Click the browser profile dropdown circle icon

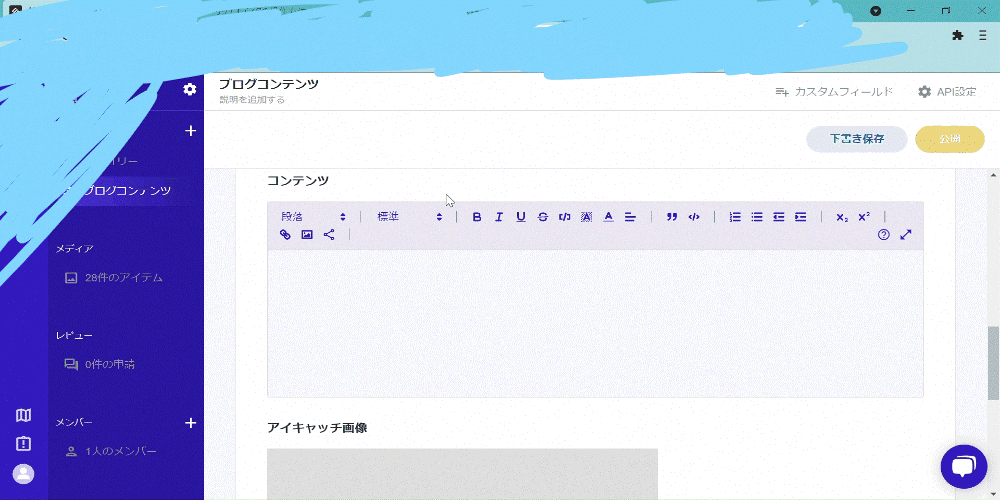point(876,11)
